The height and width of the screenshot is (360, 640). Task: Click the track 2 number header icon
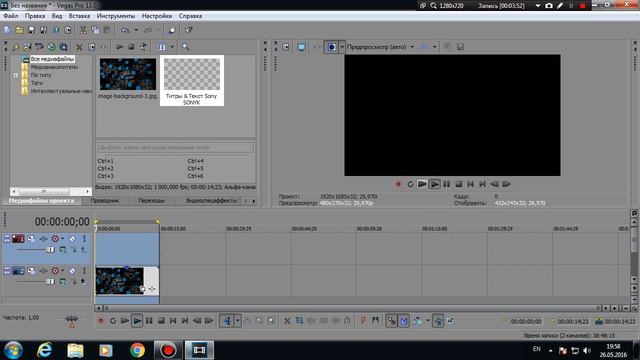pos(18,271)
